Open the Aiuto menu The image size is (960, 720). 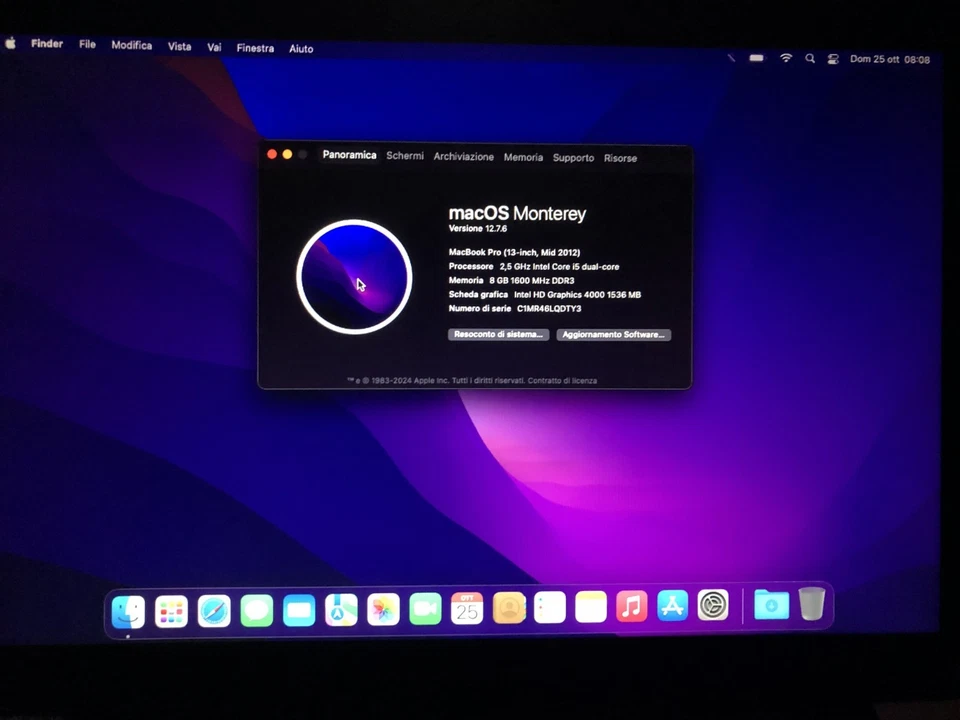tap(301, 49)
